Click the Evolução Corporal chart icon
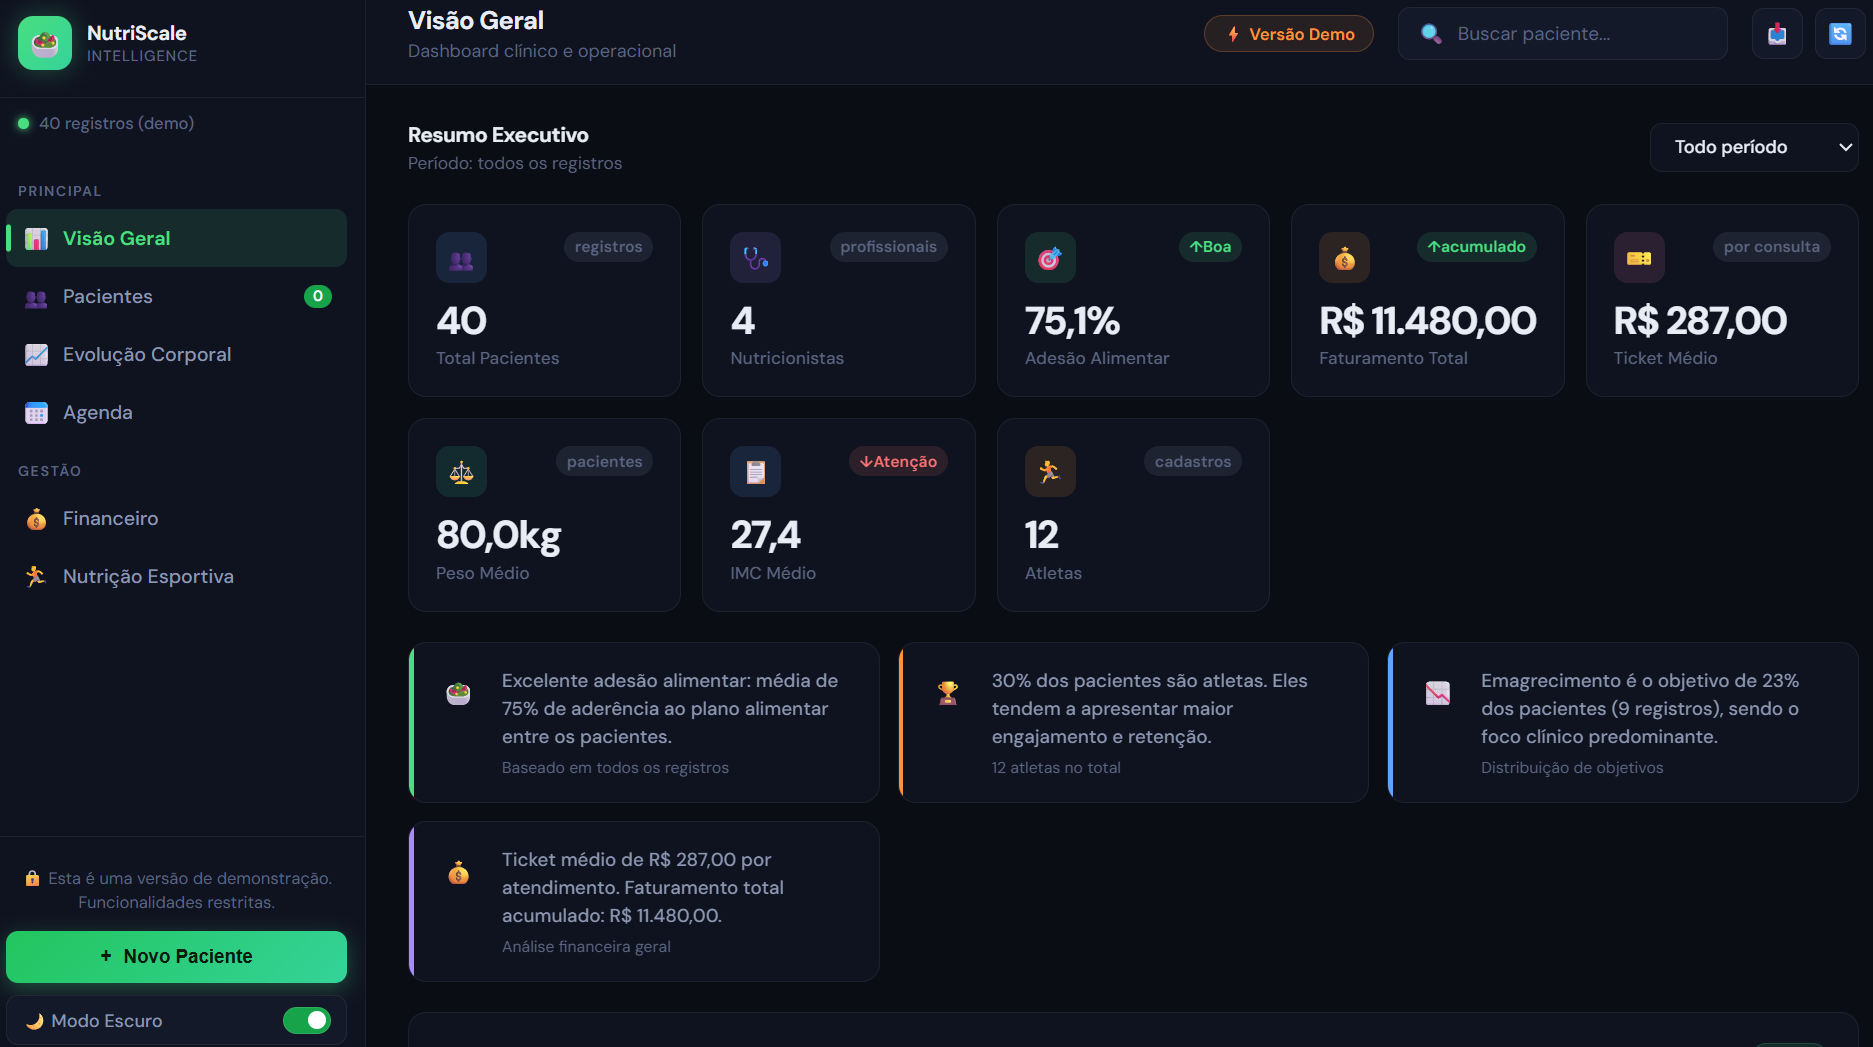Screen dimensions: 1873x1047 (x=36, y=355)
